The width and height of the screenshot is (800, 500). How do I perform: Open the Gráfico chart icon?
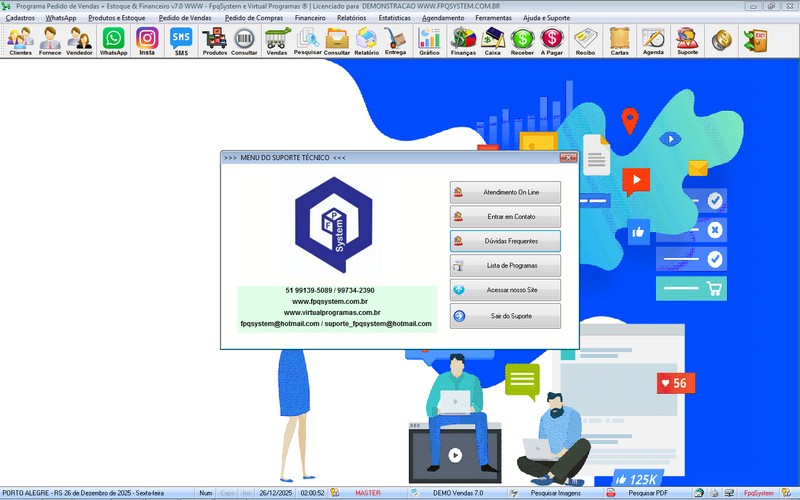[x=429, y=41]
